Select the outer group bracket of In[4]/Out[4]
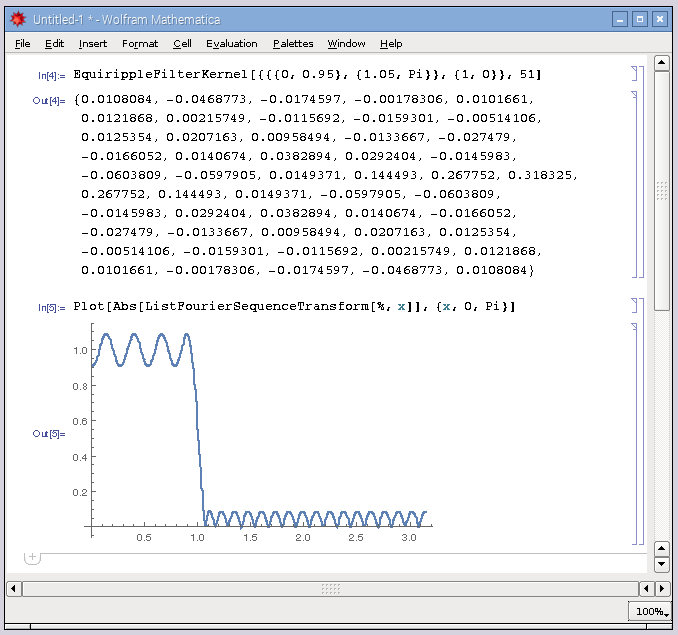This screenshot has width=678, height=635. (x=641, y=172)
